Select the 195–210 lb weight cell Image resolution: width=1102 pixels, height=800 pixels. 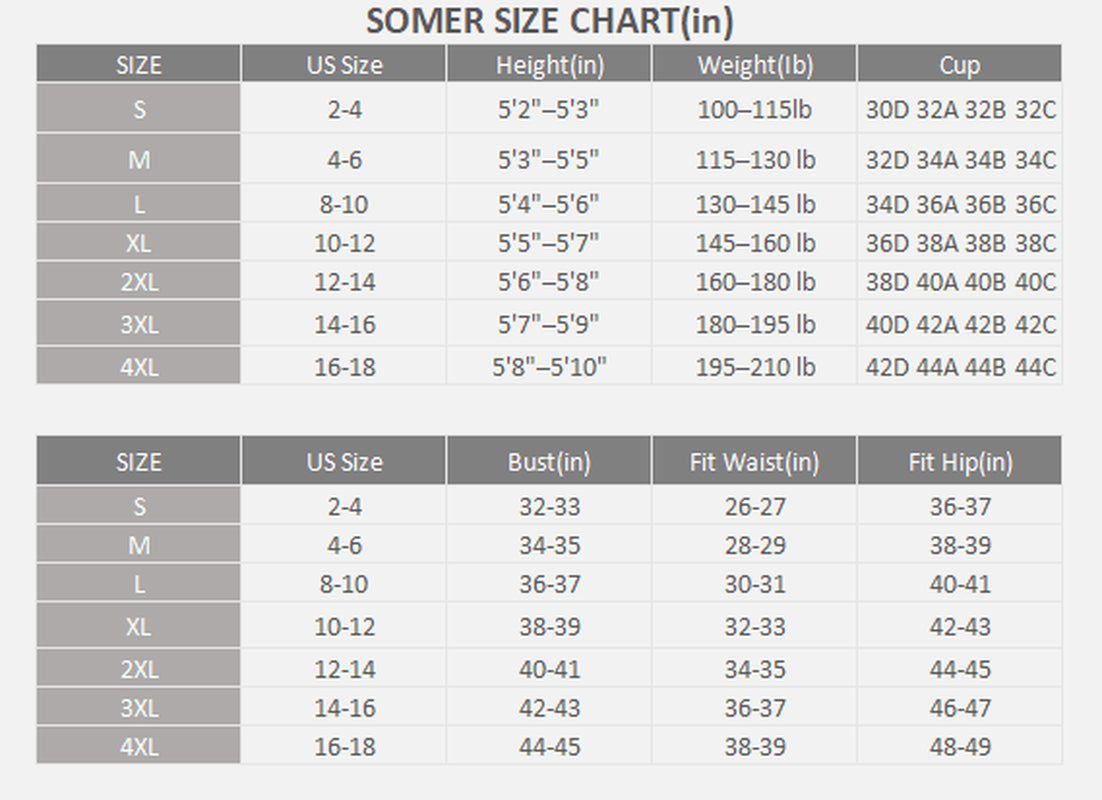(755, 367)
